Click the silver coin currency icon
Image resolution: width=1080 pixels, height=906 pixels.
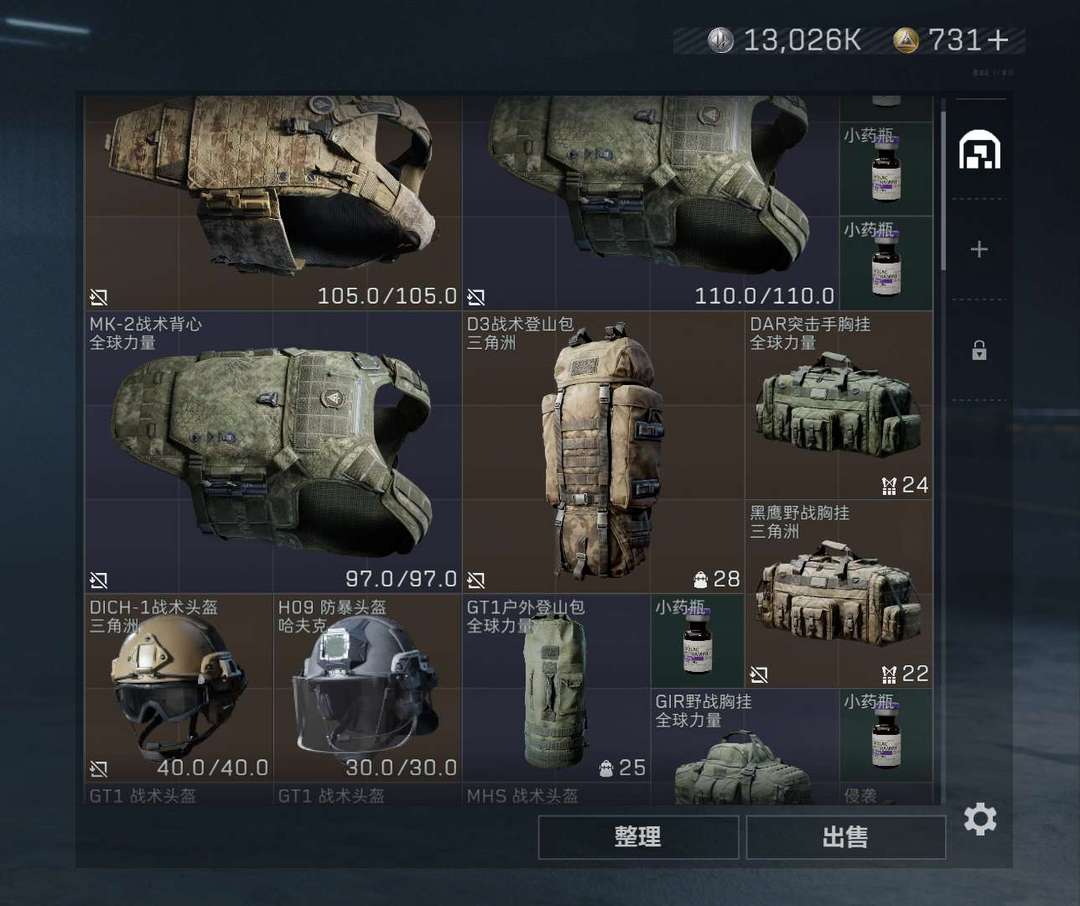[720, 40]
